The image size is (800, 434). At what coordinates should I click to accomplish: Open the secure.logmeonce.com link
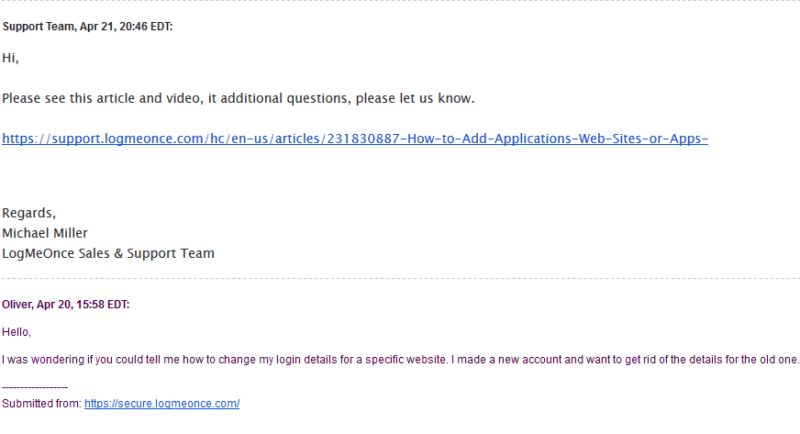[x=162, y=403]
